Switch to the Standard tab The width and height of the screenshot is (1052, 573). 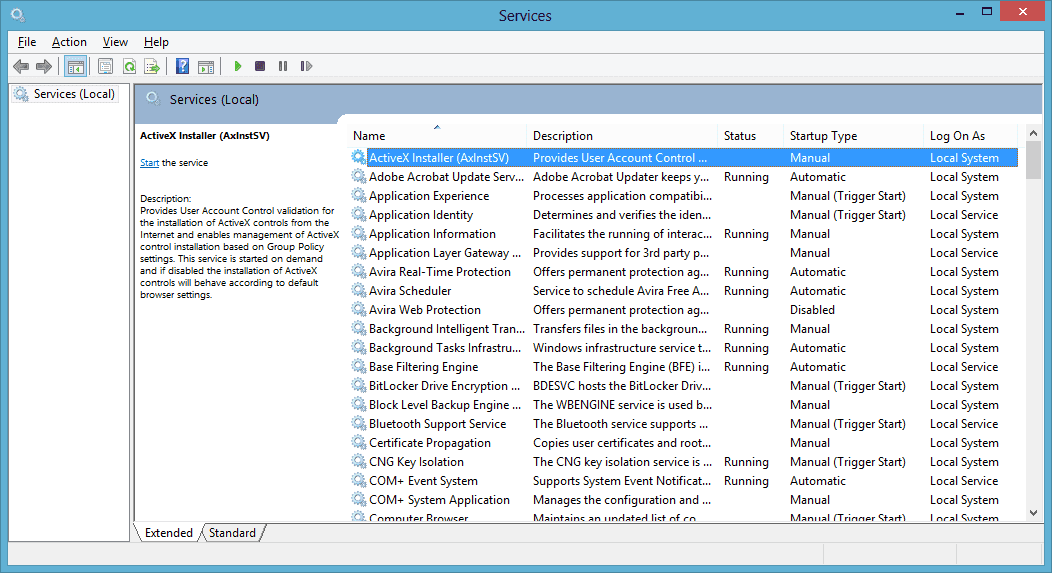232,533
